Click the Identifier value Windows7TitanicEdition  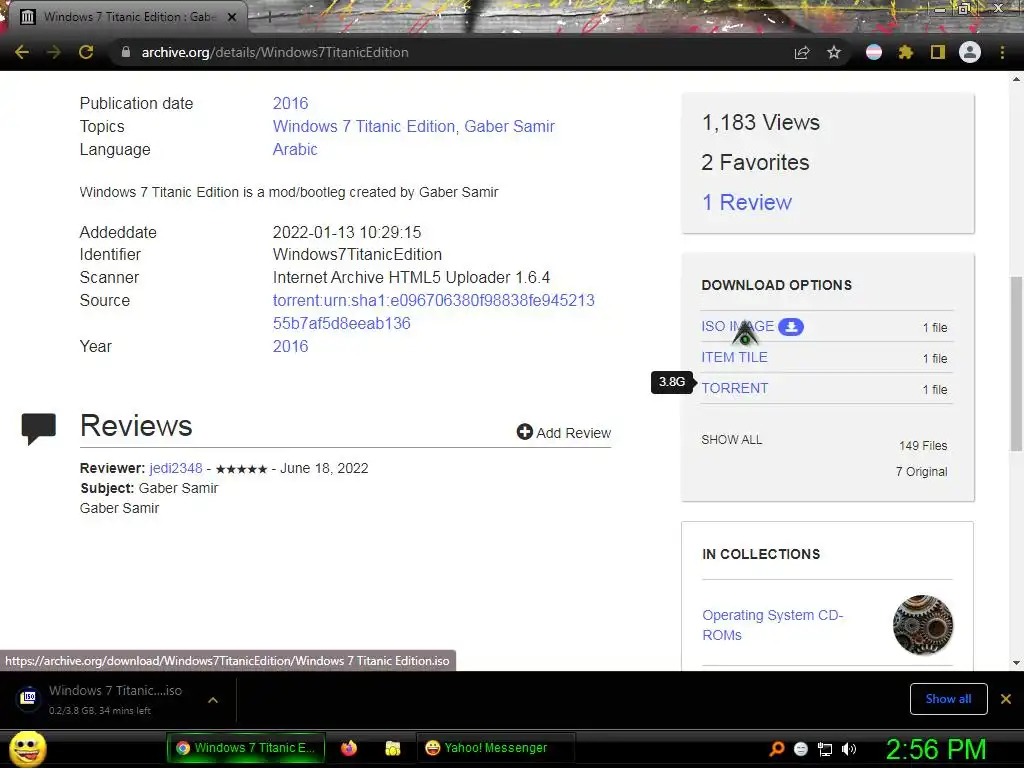[357, 254]
